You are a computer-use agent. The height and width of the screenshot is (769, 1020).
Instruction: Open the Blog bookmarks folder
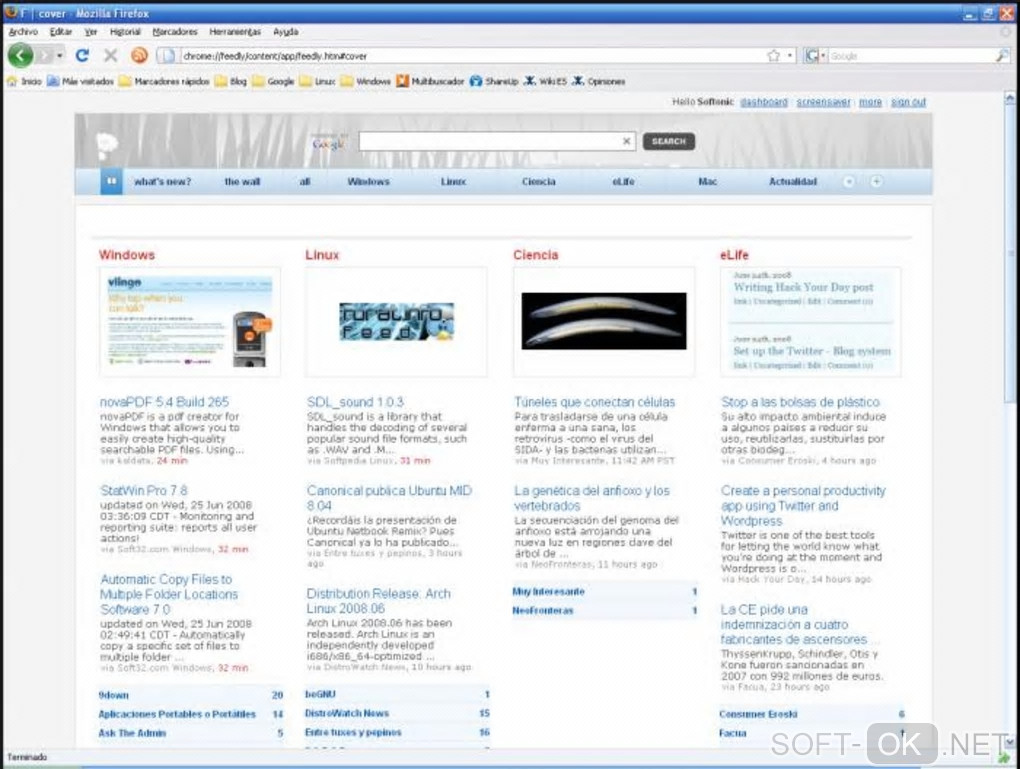click(x=231, y=81)
